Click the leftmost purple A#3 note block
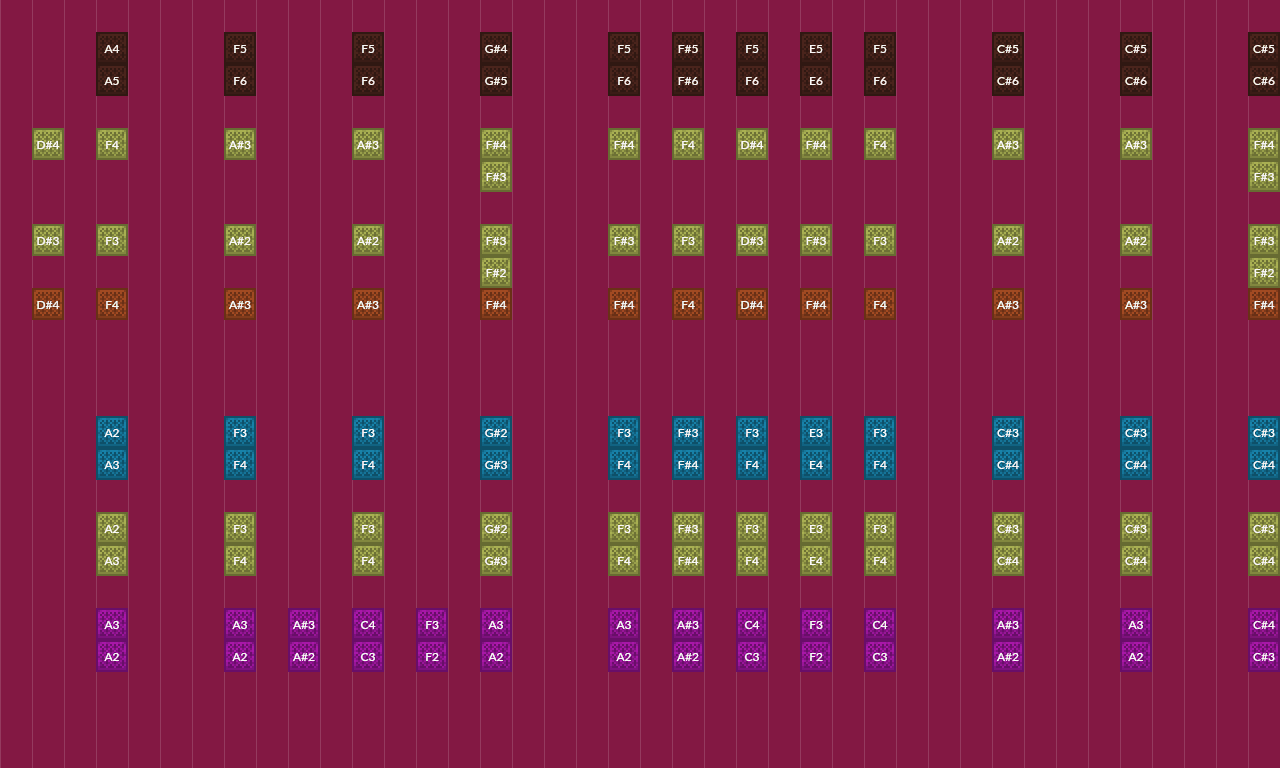The height and width of the screenshot is (768, 1280). coord(304,625)
